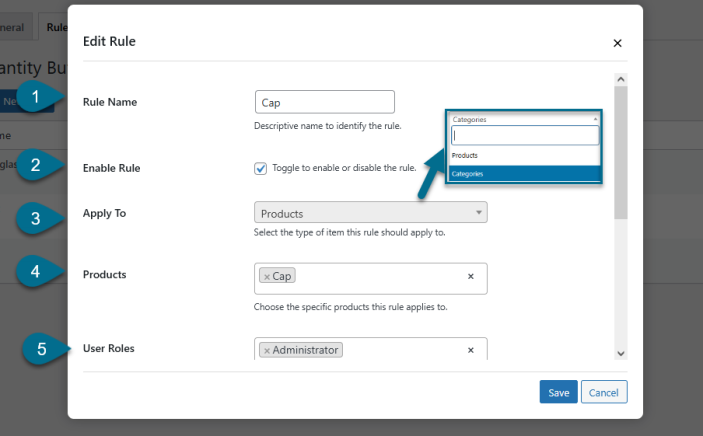Toggle the Enable Rule checkbox
Image resolution: width=703 pixels, height=436 pixels.
coord(261,168)
